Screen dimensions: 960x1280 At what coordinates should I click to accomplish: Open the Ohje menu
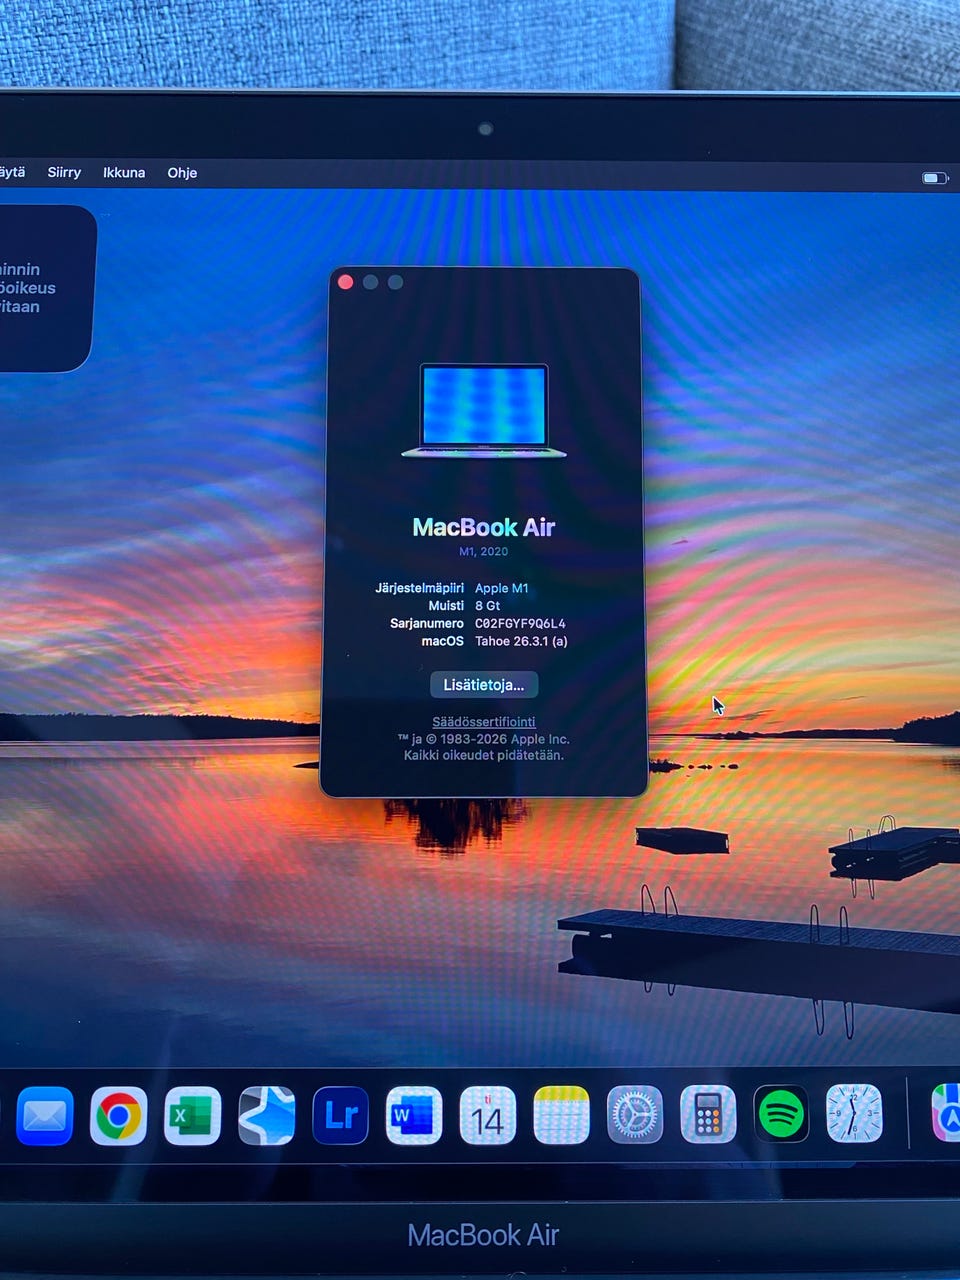182,172
